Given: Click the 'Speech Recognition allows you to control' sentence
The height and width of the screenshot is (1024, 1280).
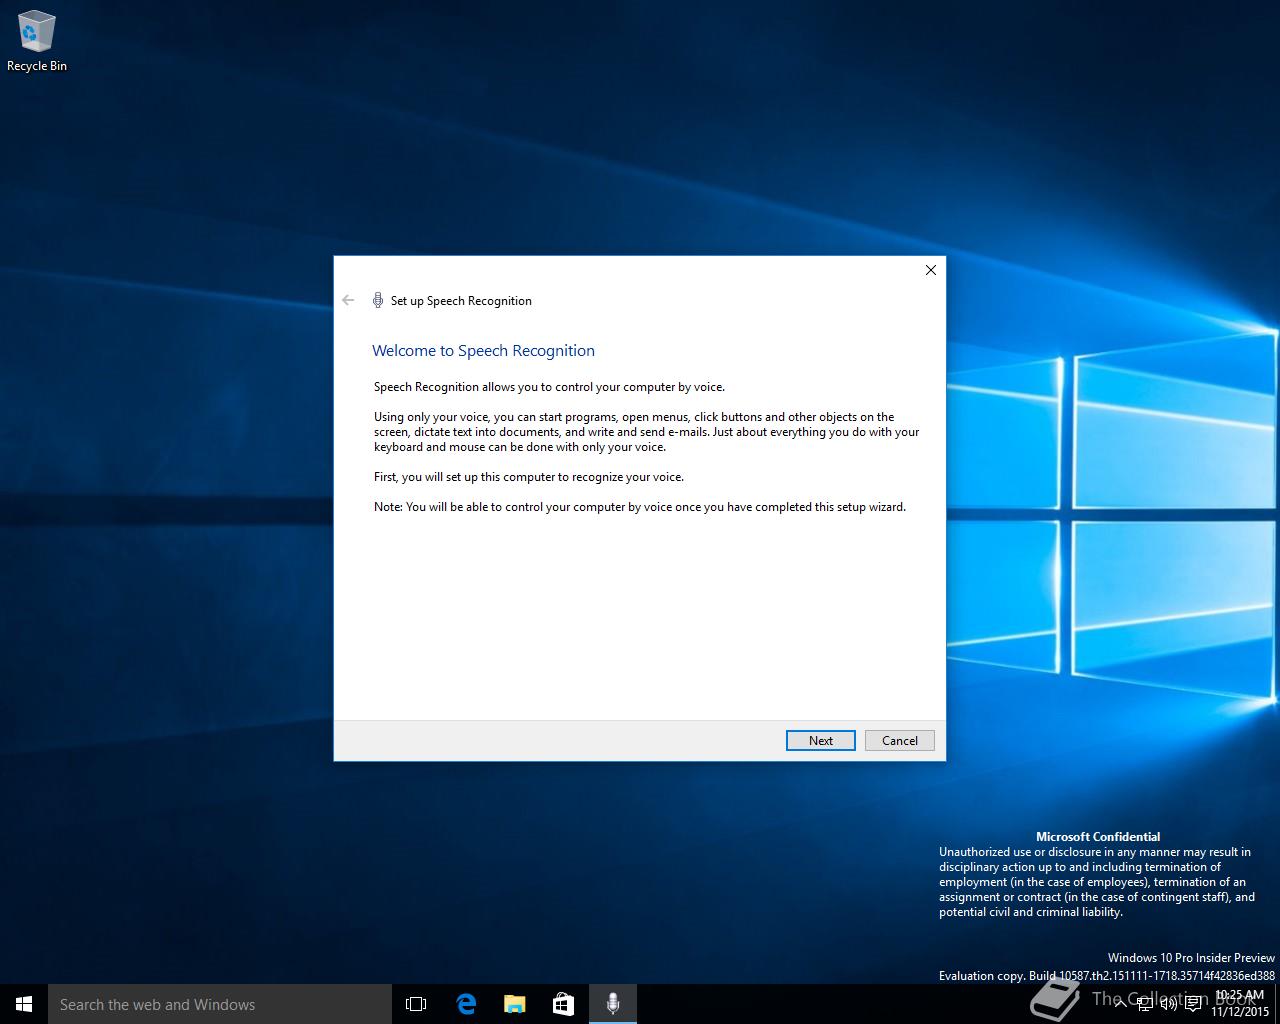Looking at the screenshot, I should tap(549, 387).
